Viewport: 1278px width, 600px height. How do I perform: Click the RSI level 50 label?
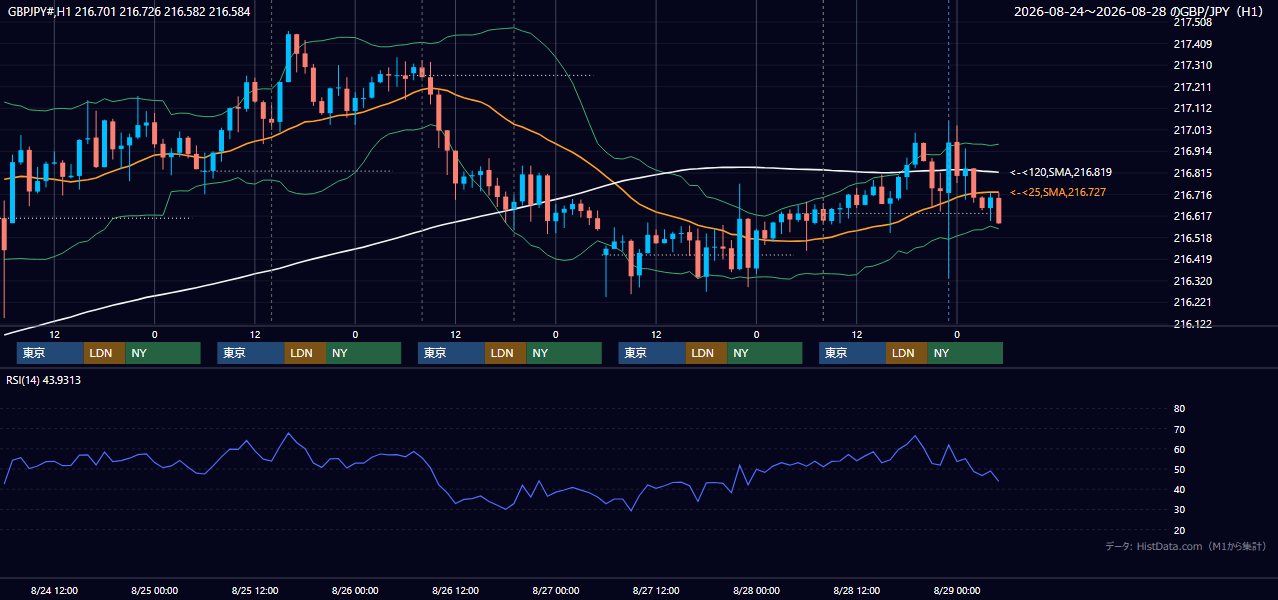point(1179,469)
